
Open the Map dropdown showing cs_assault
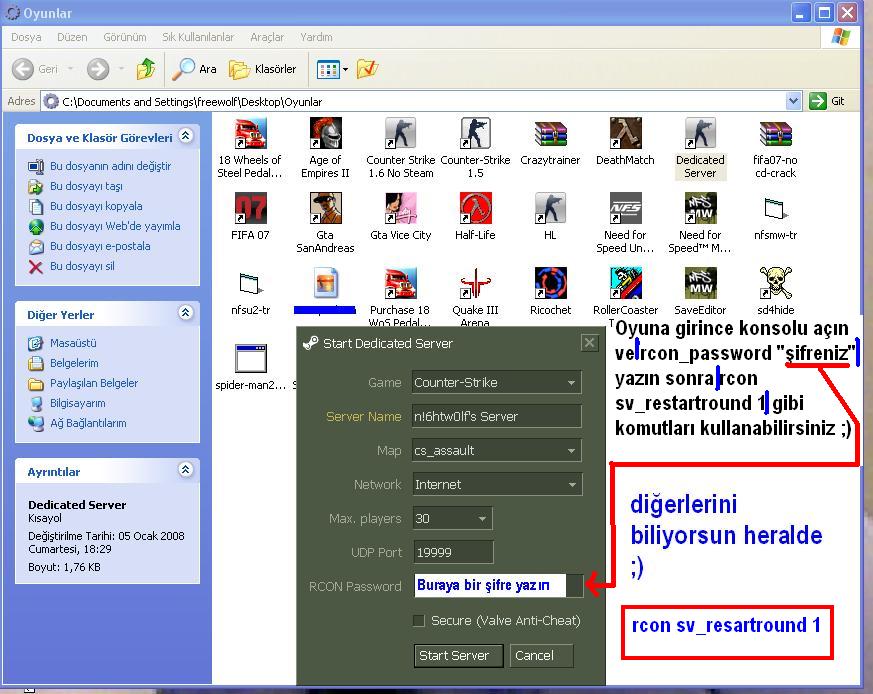coord(497,451)
